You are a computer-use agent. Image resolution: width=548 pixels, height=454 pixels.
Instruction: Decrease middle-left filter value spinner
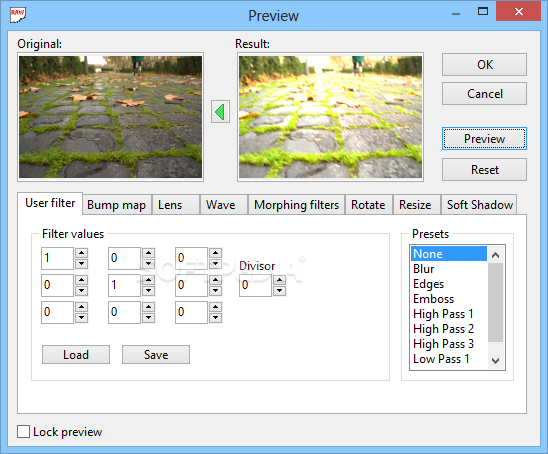pyautogui.click(x=81, y=290)
